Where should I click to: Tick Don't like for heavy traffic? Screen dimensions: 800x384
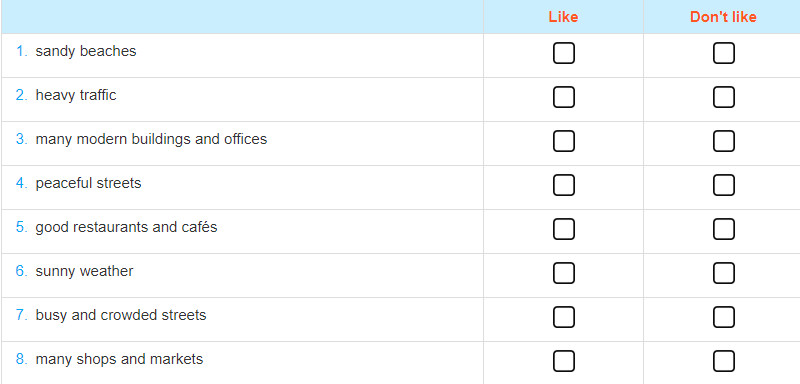point(723,97)
